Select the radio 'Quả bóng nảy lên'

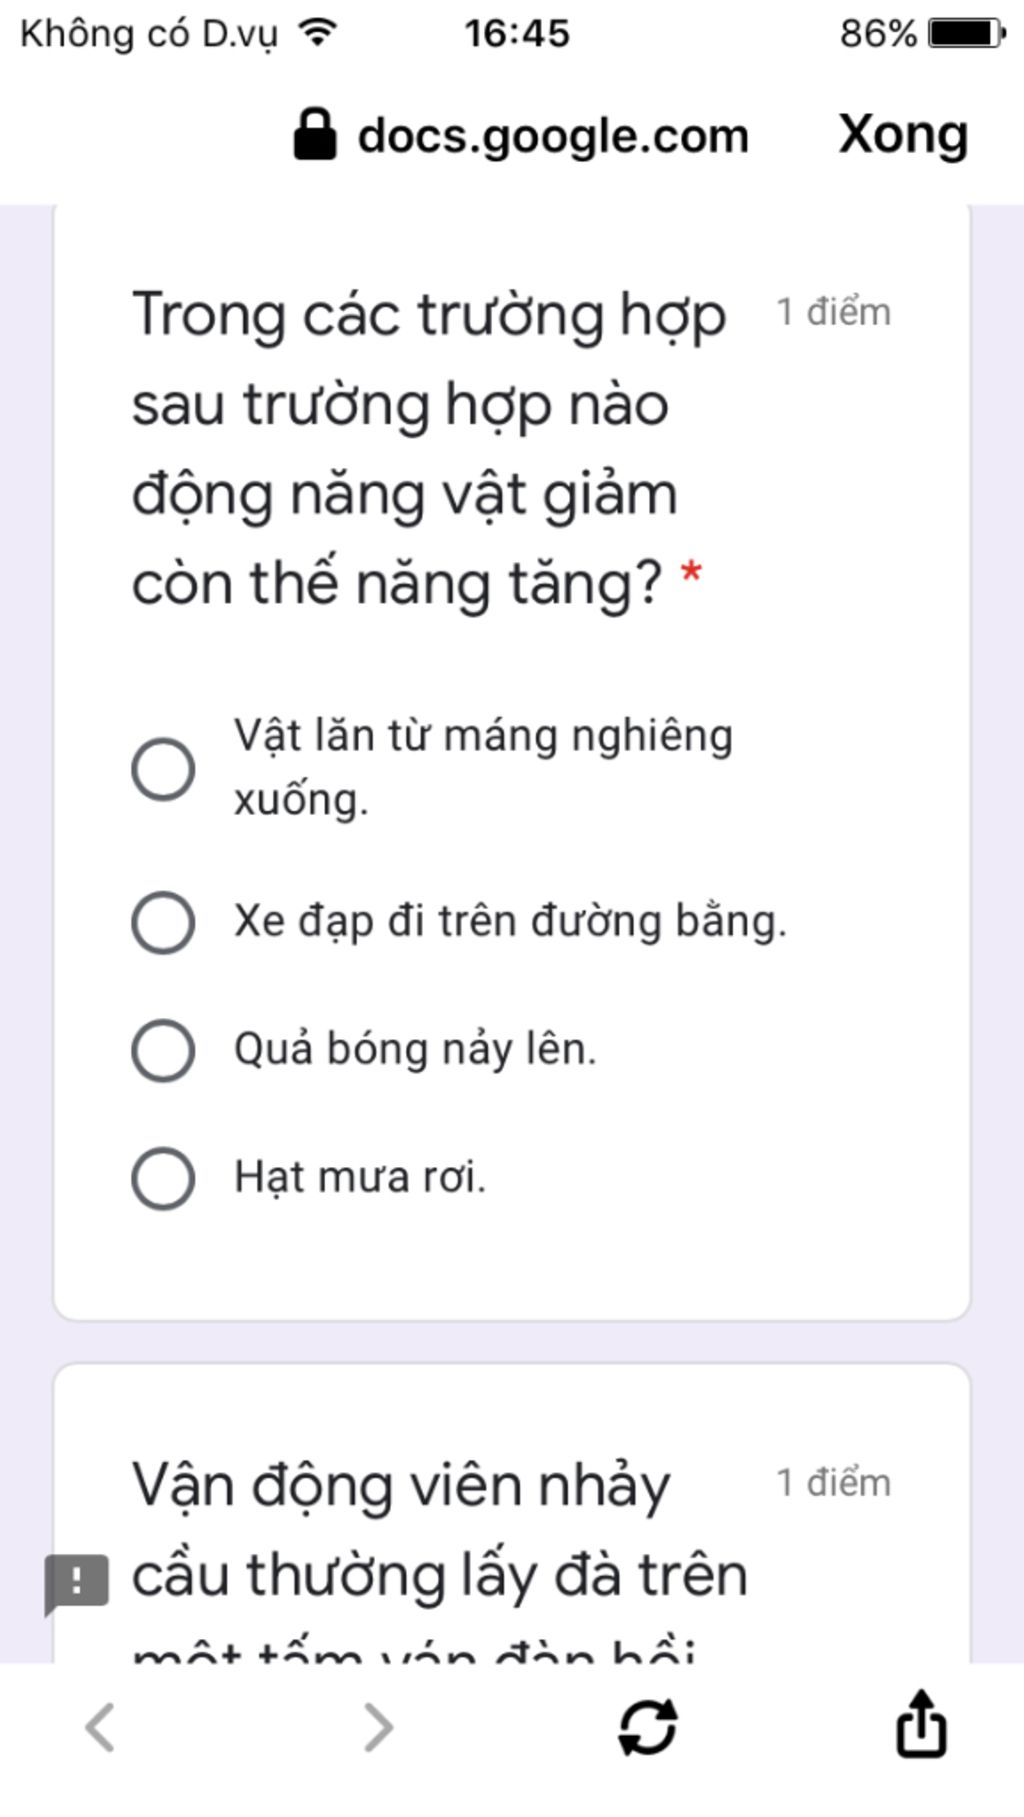coord(163,1050)
